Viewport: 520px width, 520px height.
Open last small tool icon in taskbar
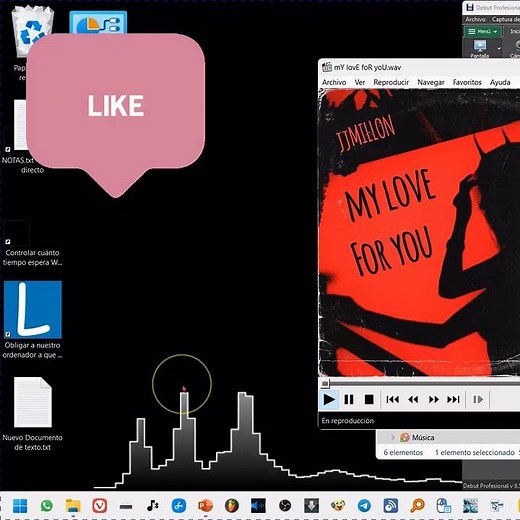(497, 506)
